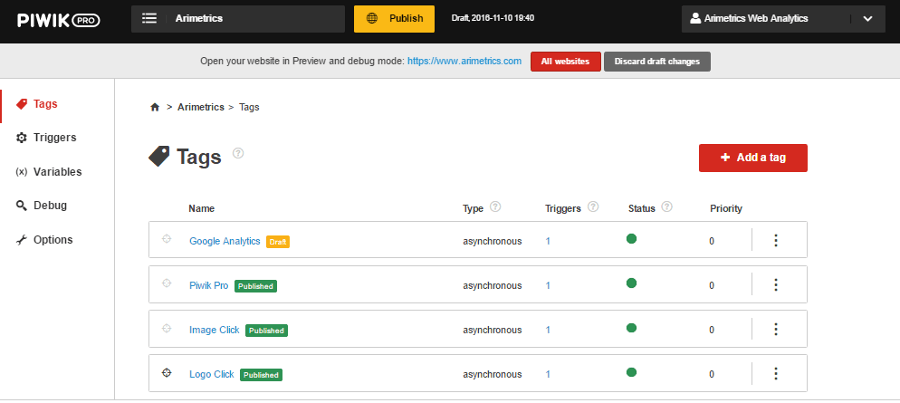Screen dimensions: 900x403
Task: Click the Options wrench icon
Action: pos(21,240)
